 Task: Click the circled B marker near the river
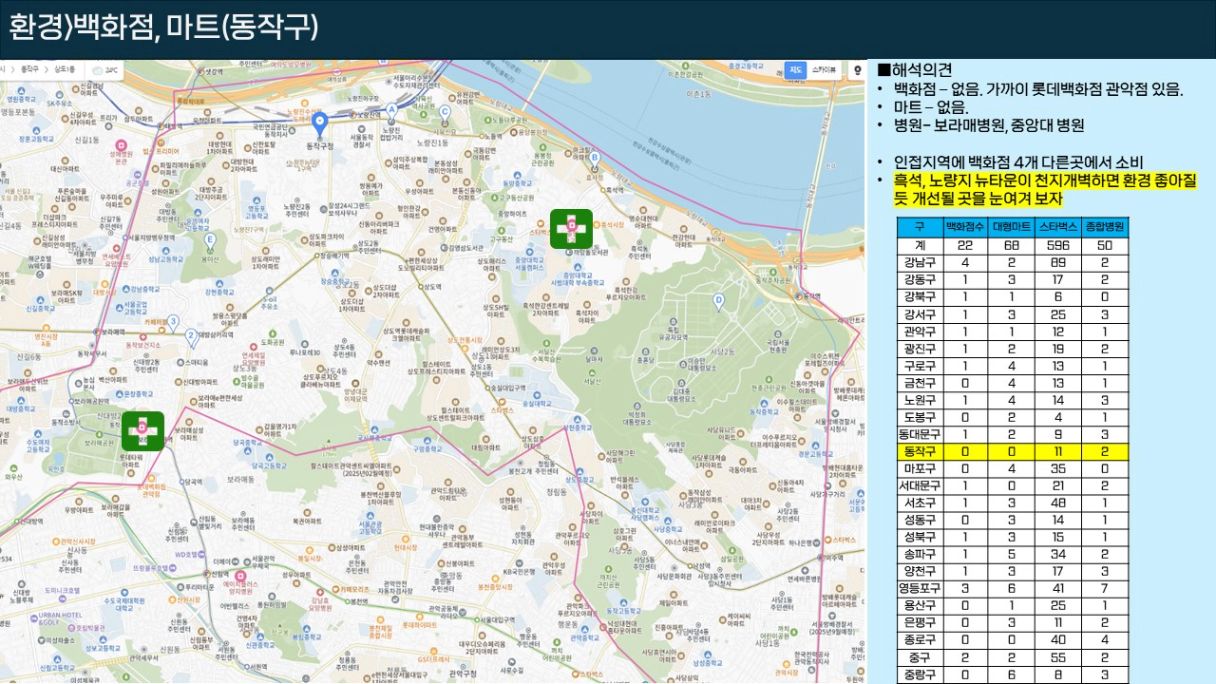pyautogui.click(x=593, y=157)
